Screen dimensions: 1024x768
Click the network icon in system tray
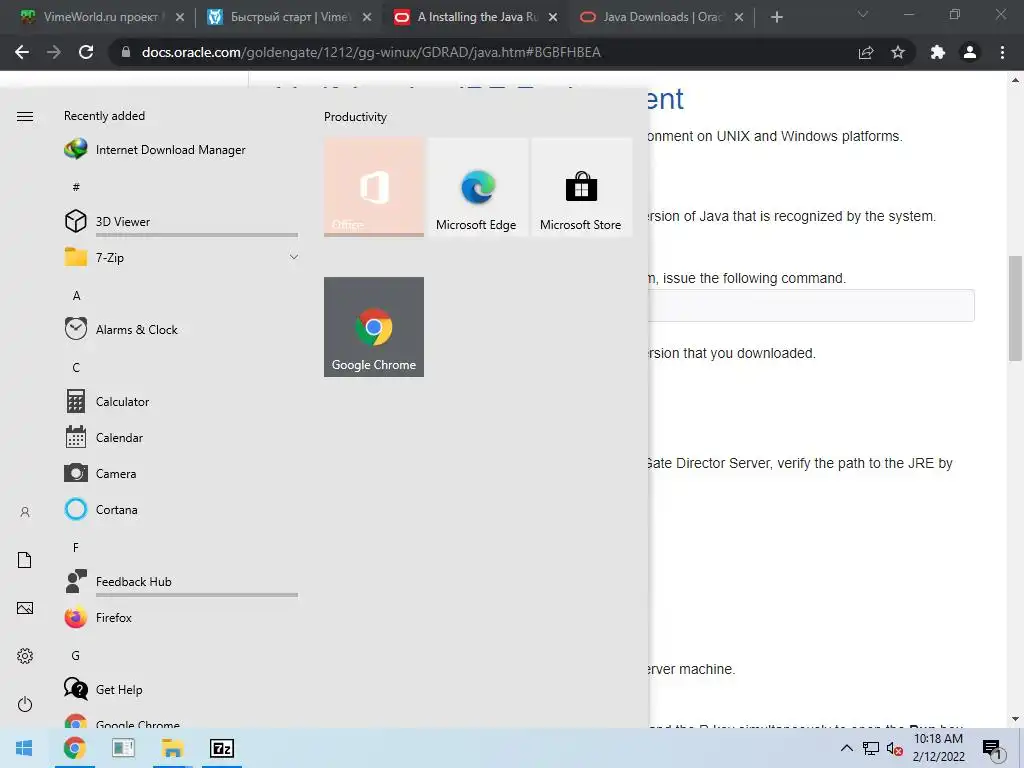pos(871,748)
